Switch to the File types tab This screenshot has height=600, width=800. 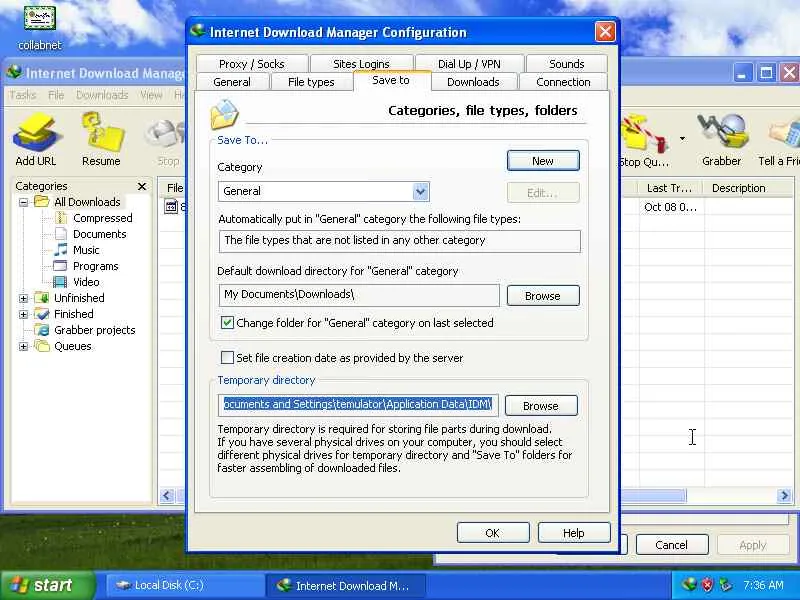(311, 82)
